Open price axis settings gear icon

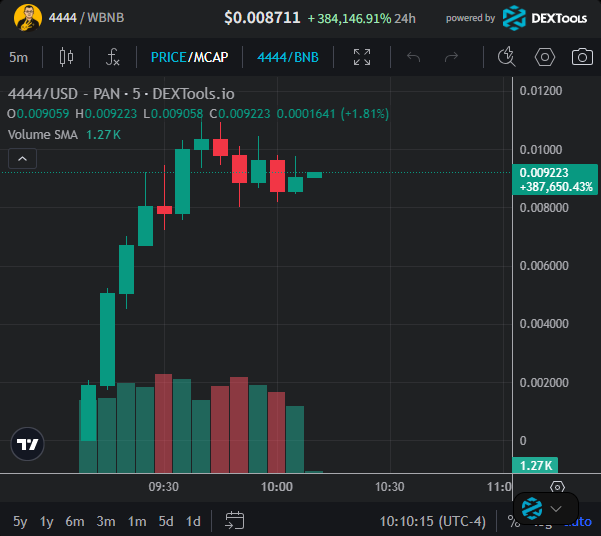pyautogui.click(x=557, y=487)
